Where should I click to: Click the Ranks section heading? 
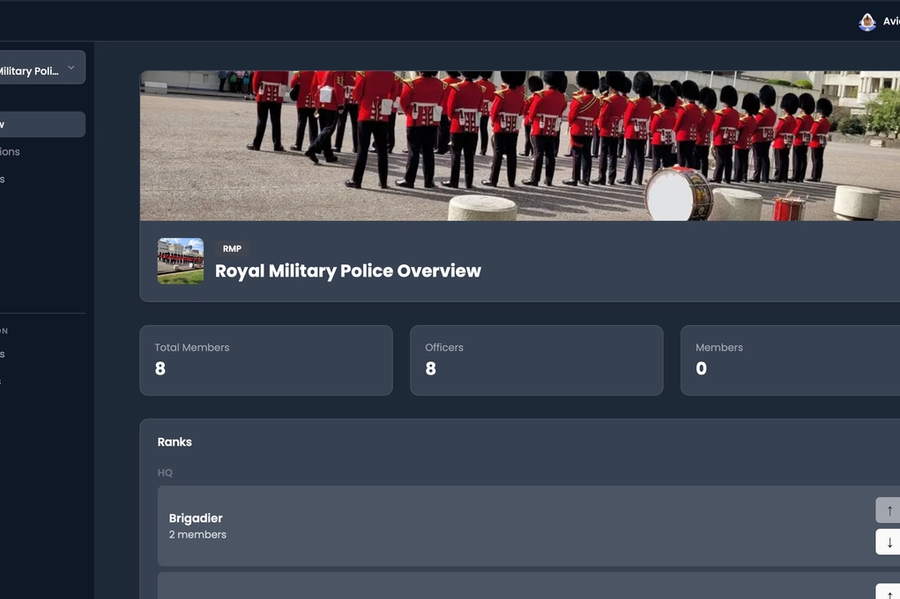[x=174, y=442]
